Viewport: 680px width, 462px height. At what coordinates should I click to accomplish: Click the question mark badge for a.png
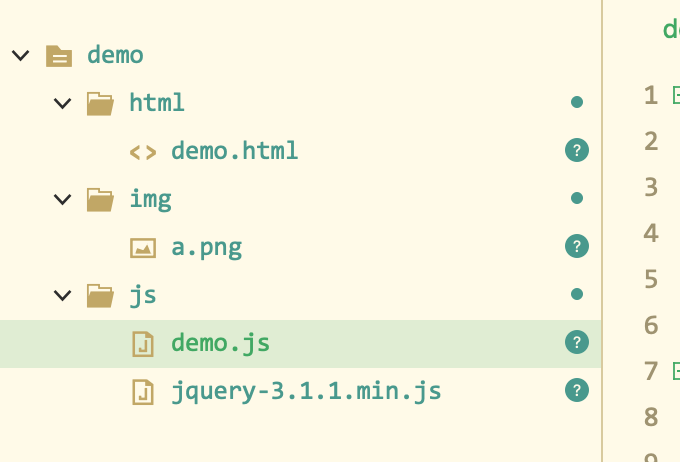coord(577,246)
